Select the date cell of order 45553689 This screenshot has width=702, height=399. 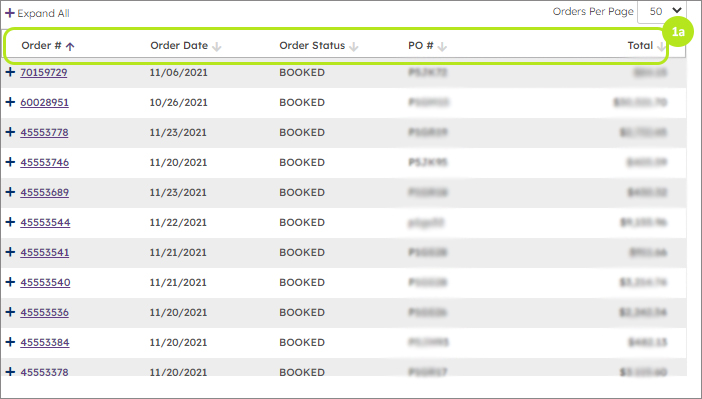[x=178, y=193]
